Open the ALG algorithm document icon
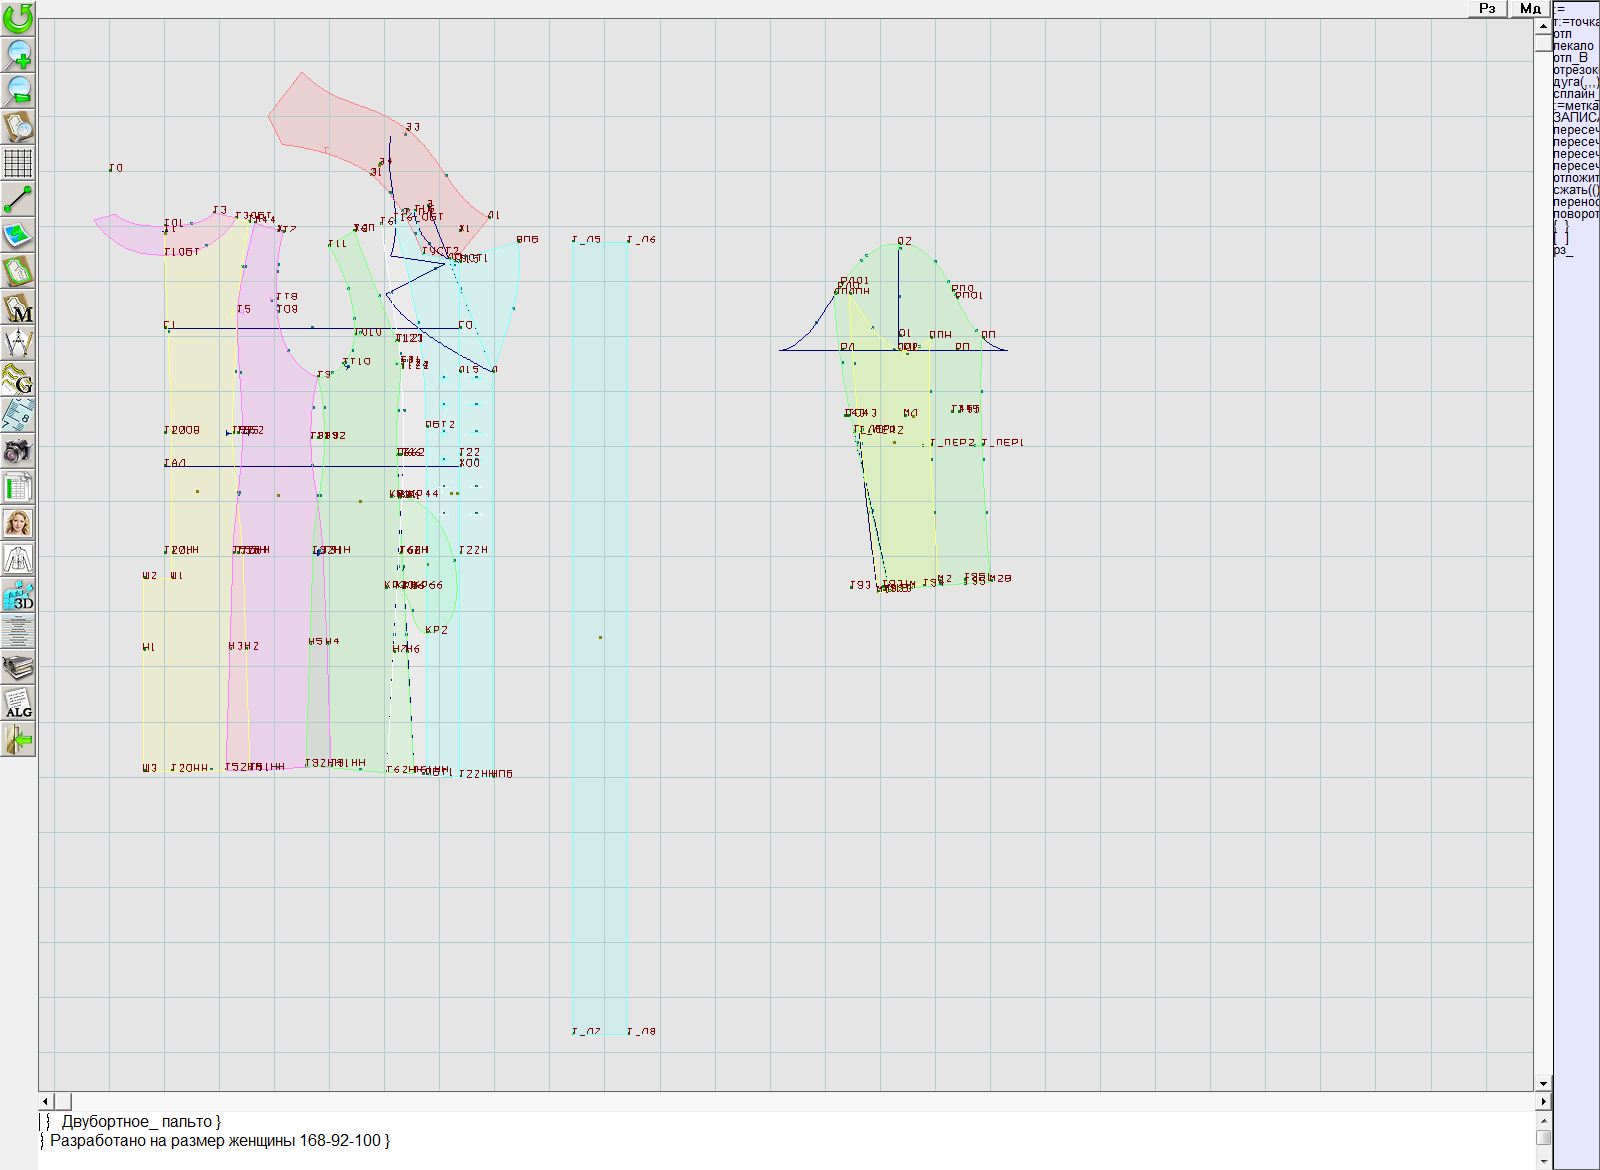The width and height of the screenshot is (1600, 1170). 18,703
